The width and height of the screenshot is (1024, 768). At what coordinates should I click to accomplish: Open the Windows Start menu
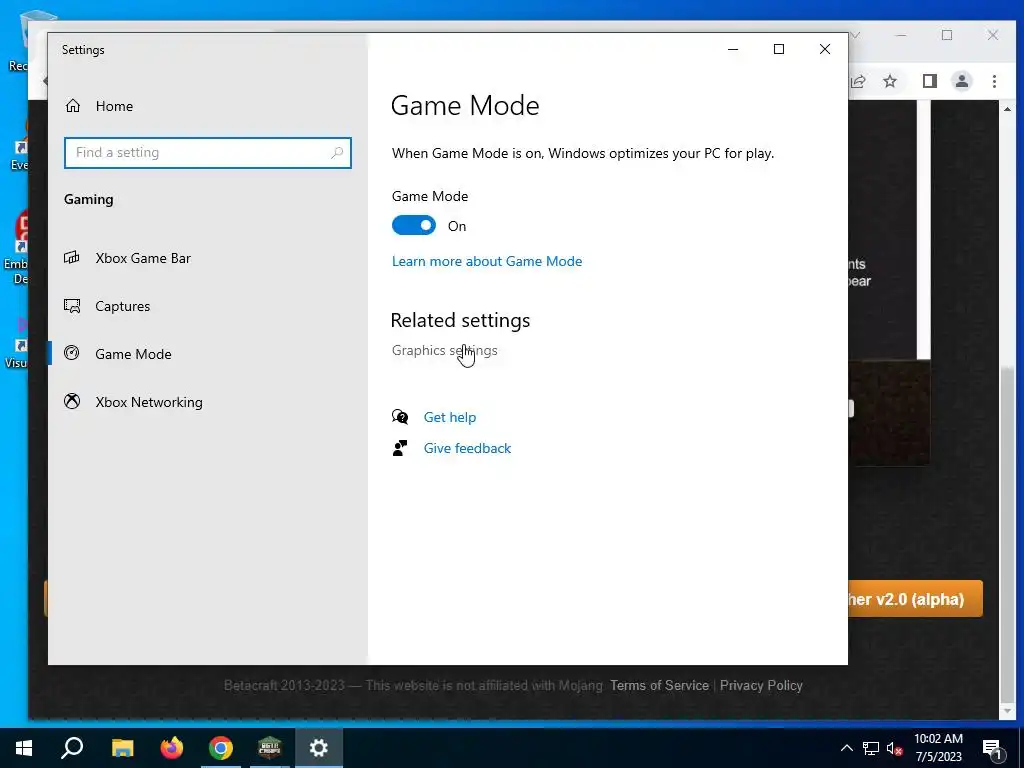click(24, 748)
